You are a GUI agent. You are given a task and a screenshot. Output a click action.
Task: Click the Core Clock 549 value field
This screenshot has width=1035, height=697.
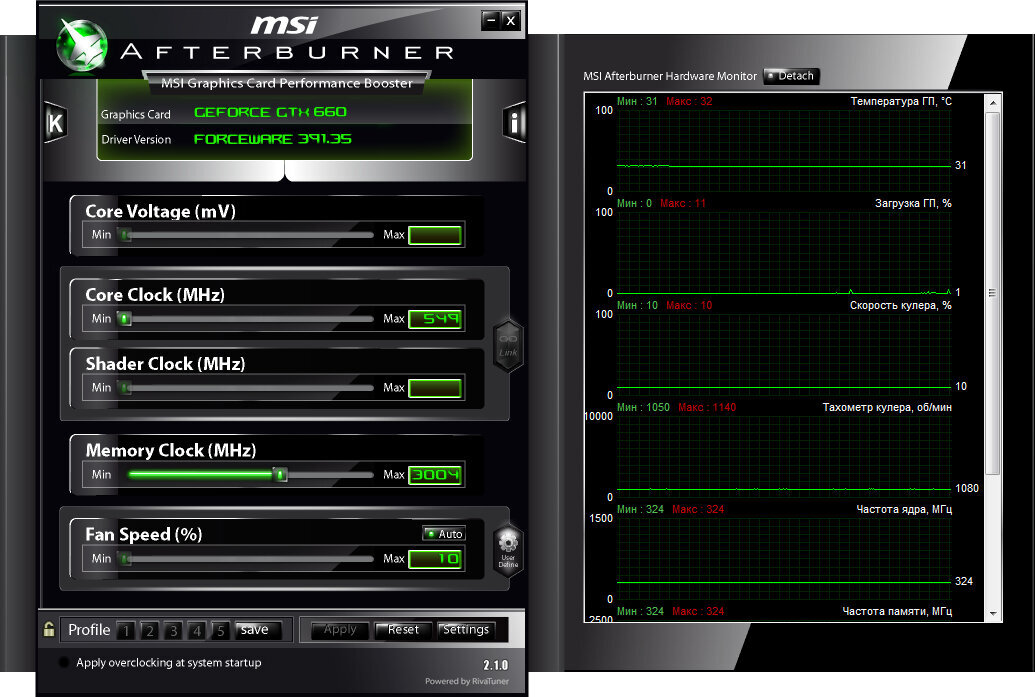tap(435, 319)
